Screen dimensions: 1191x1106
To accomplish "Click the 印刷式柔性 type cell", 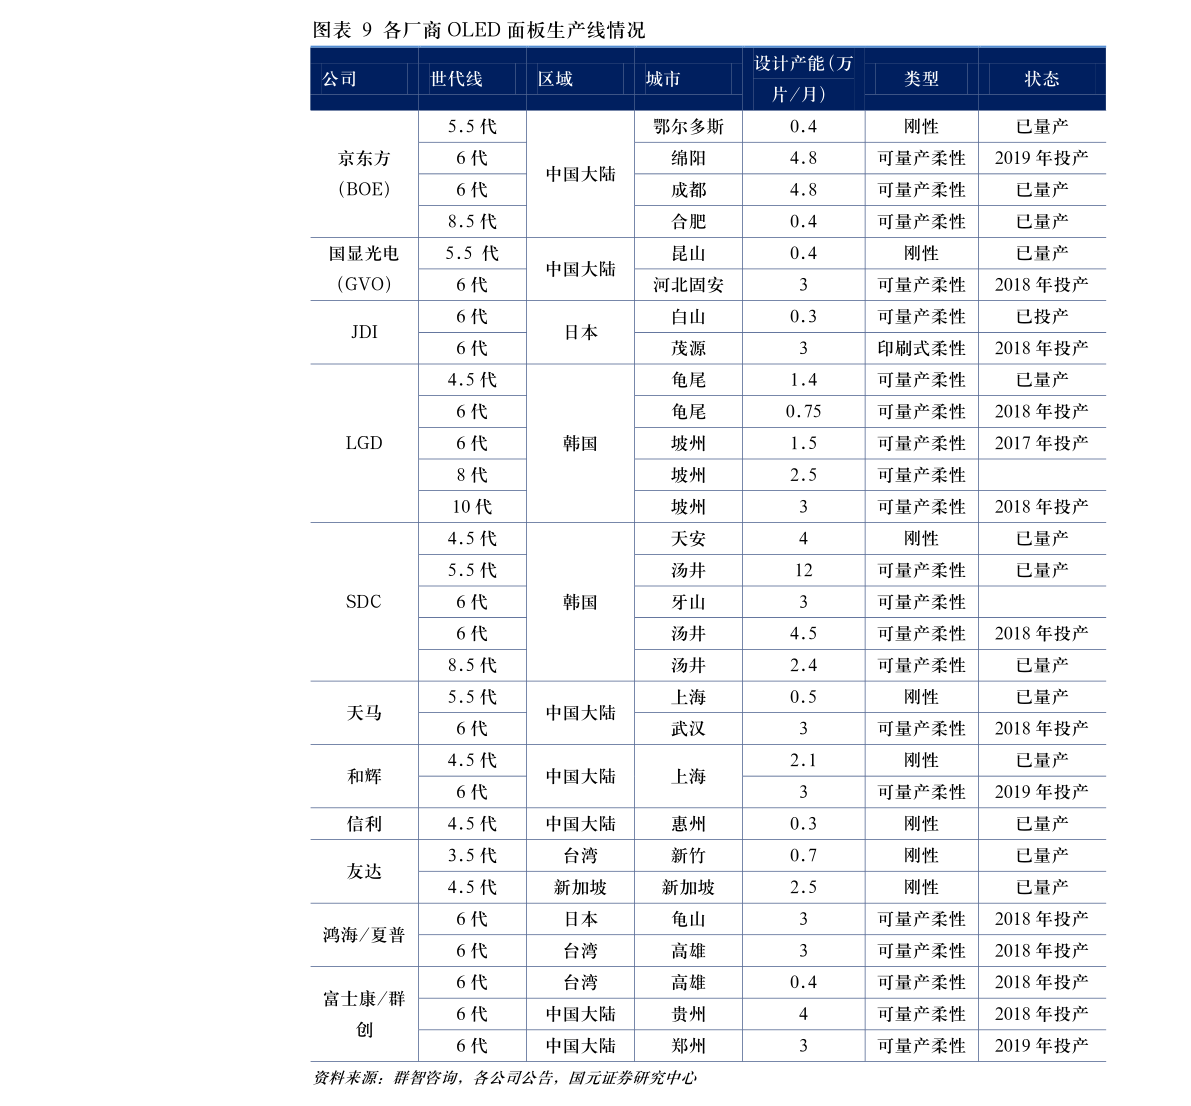I will 921,349.
